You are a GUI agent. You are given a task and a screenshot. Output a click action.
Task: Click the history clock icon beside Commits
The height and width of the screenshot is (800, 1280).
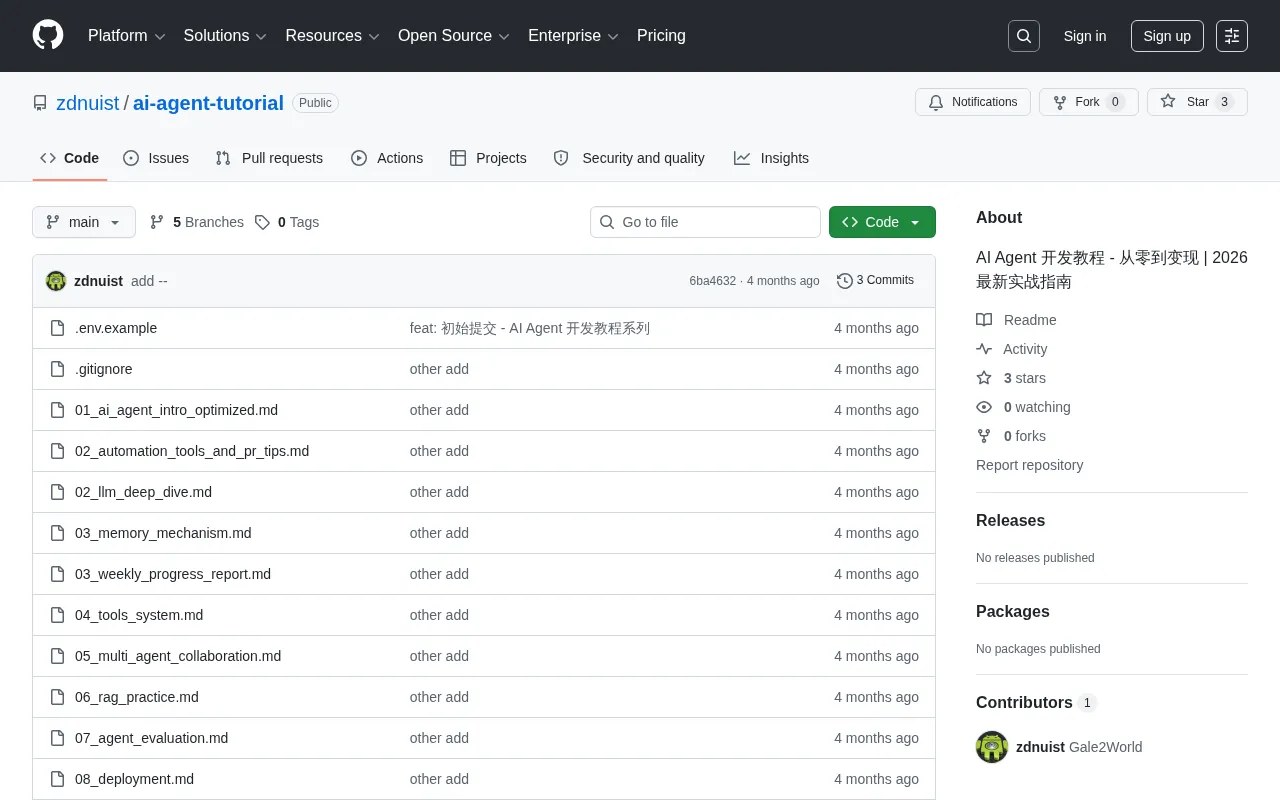coord(845,281)
